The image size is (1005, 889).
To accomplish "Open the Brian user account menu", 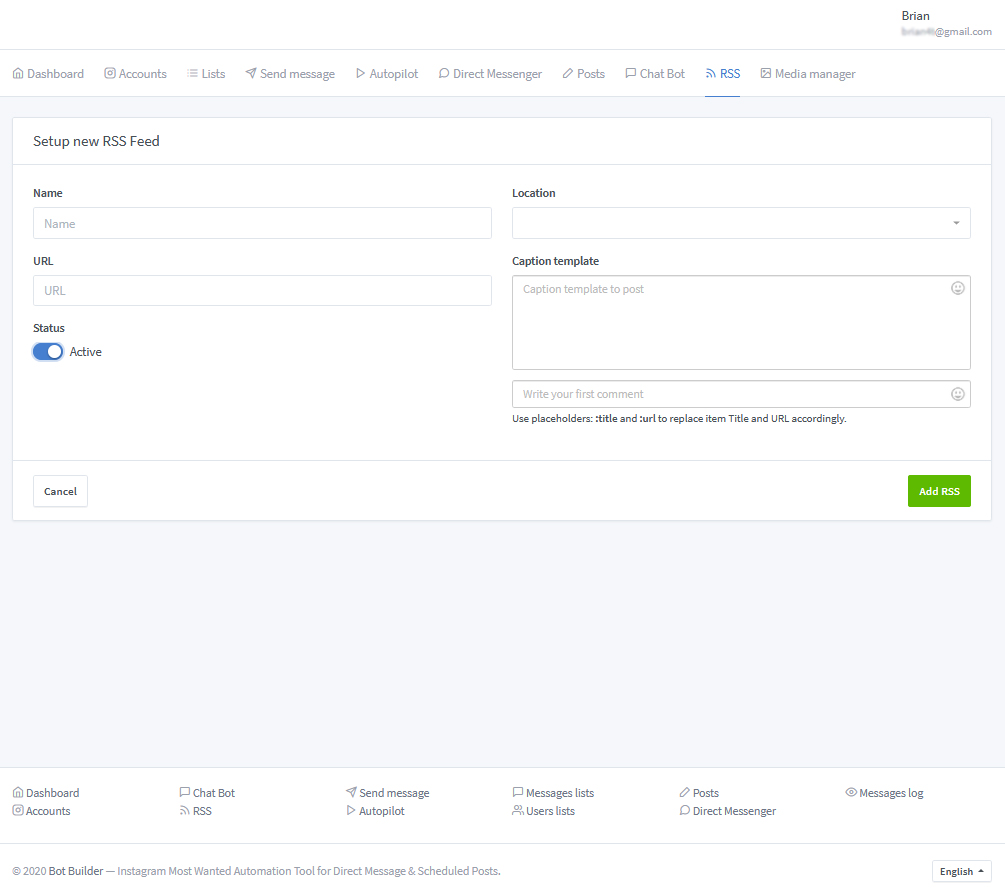I will (945, 23).
